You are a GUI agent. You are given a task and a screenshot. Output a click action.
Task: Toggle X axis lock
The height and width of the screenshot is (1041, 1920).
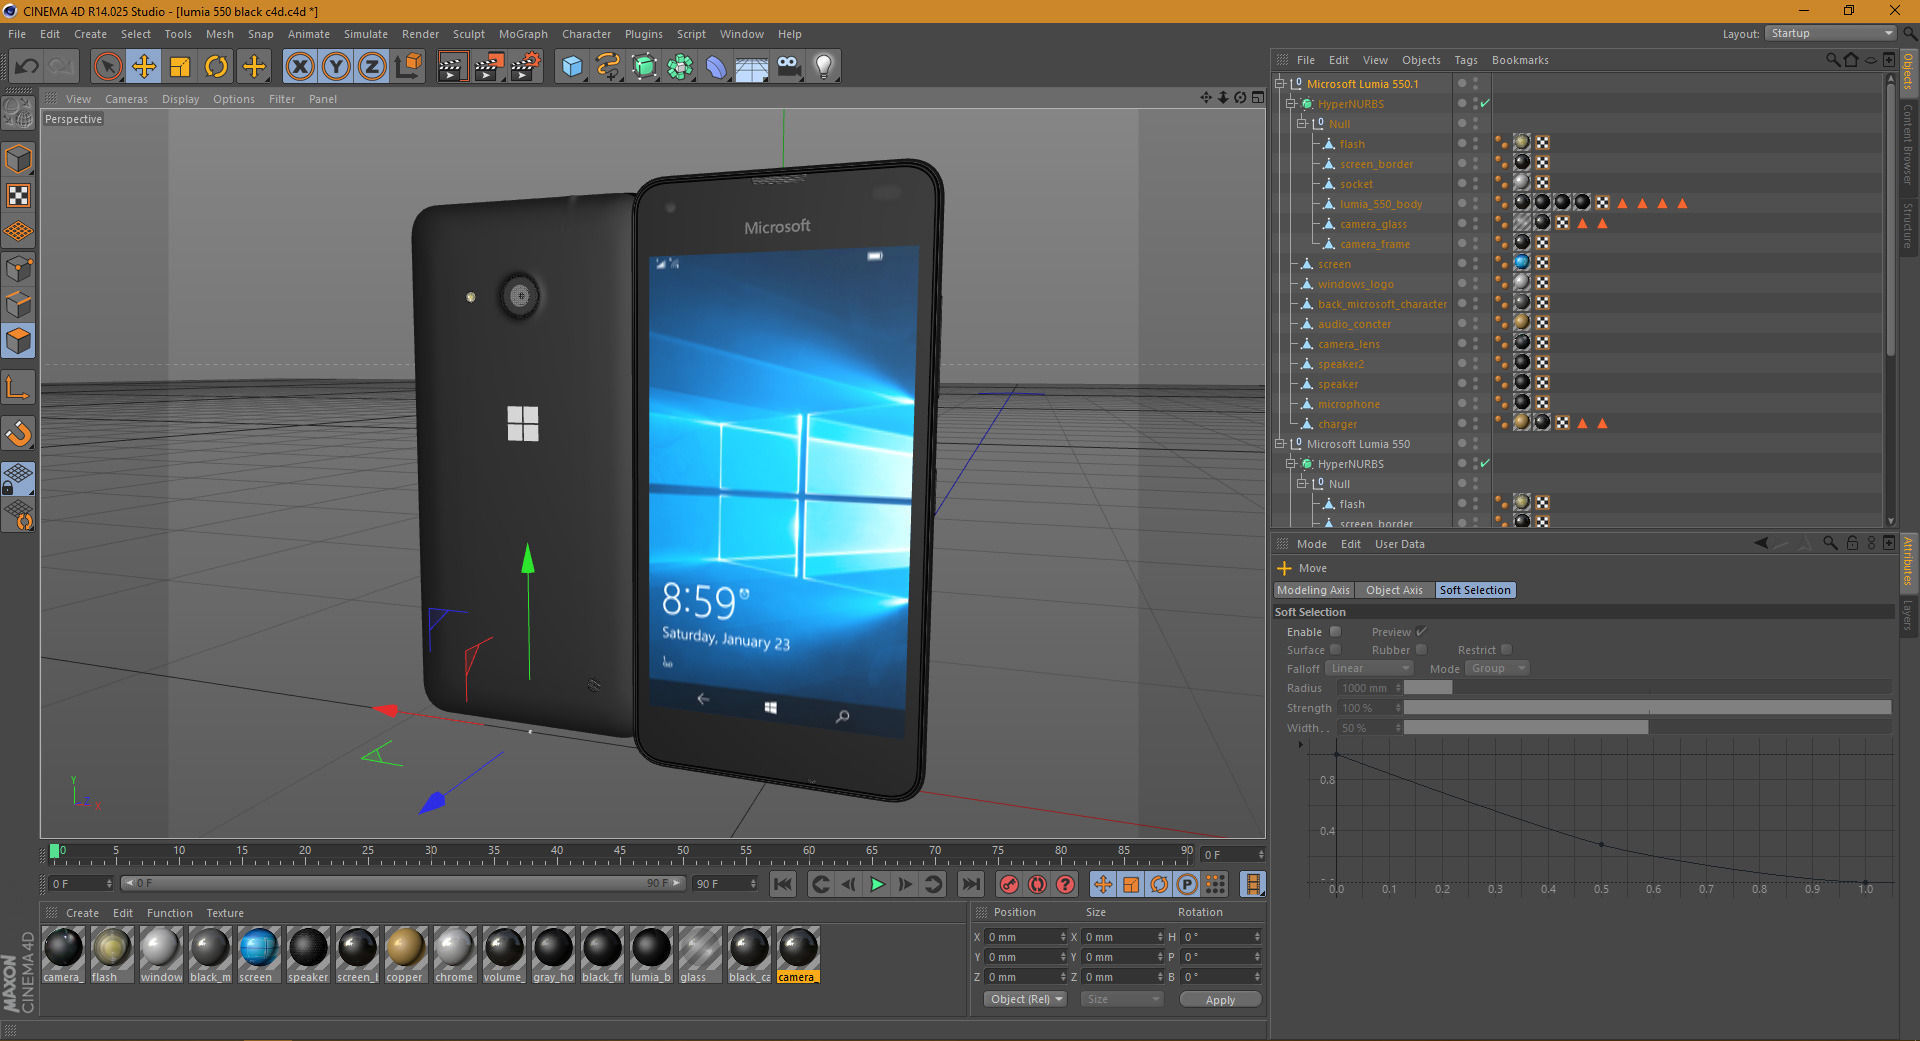click(x=300, y=67)
